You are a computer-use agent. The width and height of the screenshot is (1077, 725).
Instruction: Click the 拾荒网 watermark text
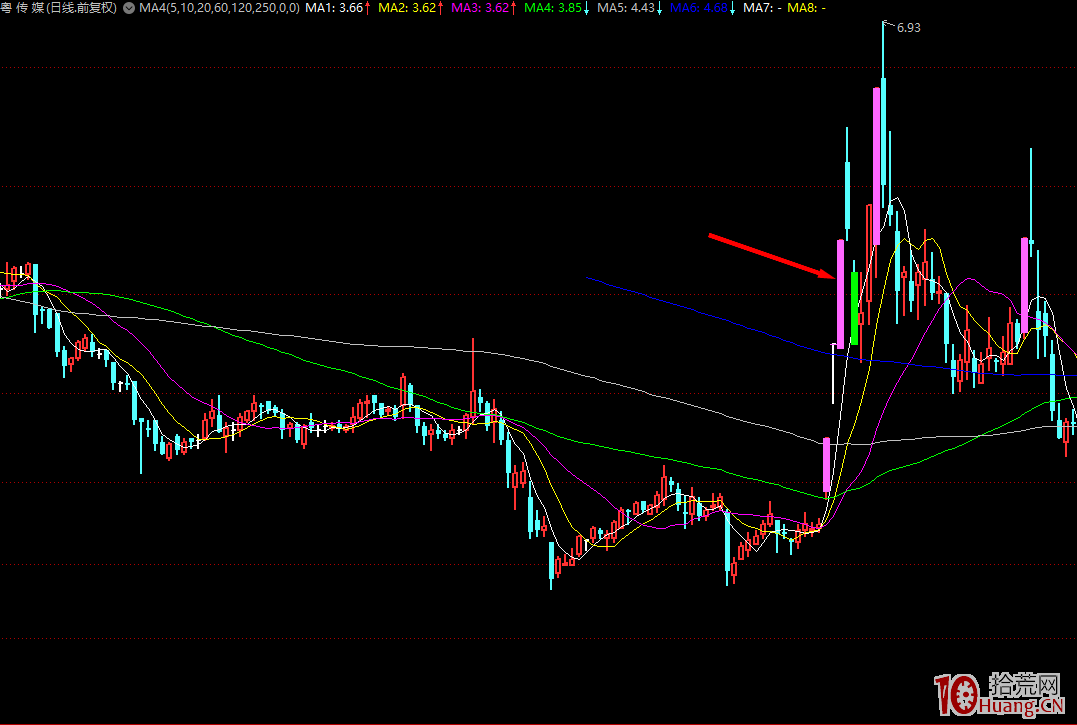1024,685
